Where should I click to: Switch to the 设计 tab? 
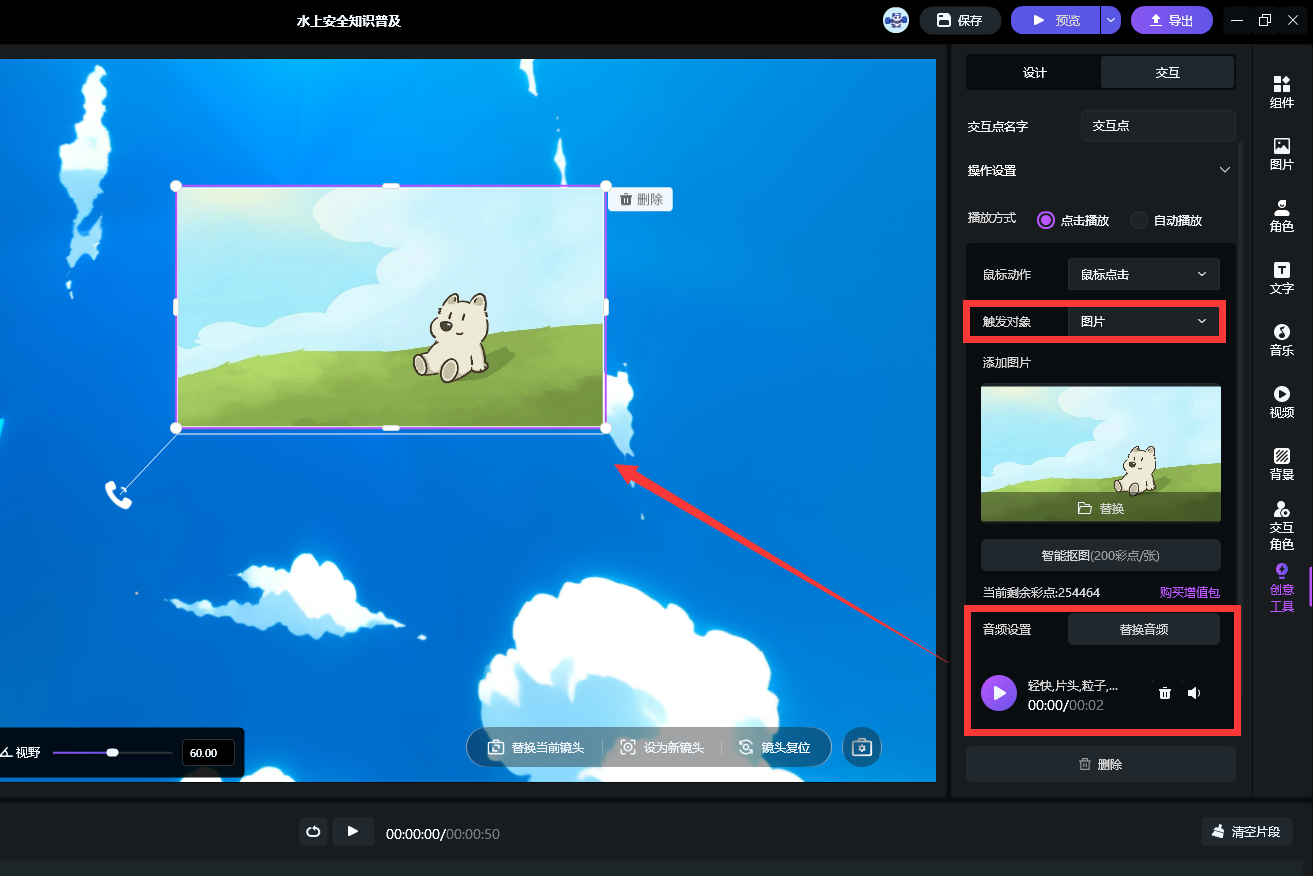(1034, 73)
